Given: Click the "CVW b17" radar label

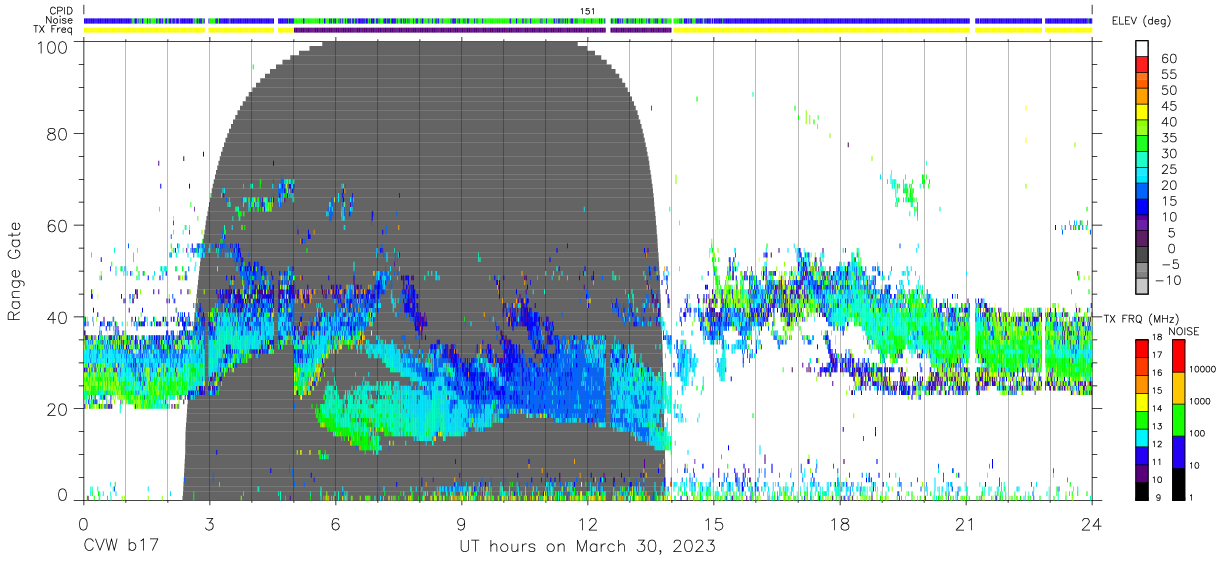Looking at the screenshot, I should (x=119, y=547).
